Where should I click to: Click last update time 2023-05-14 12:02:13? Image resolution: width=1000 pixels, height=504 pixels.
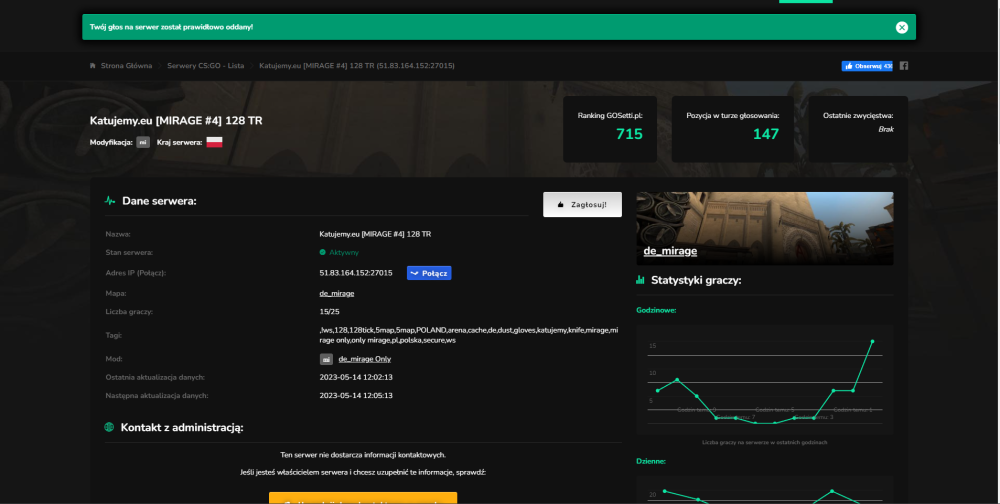[356, 377]
